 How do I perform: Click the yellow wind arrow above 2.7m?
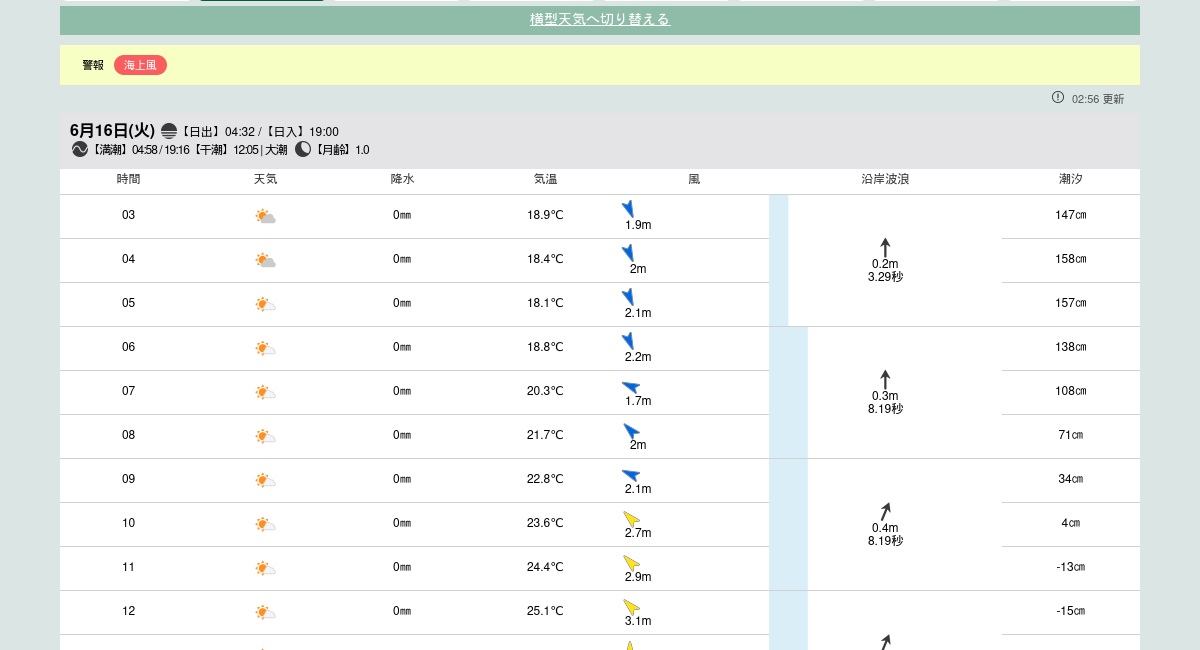(x=632, y=519)
